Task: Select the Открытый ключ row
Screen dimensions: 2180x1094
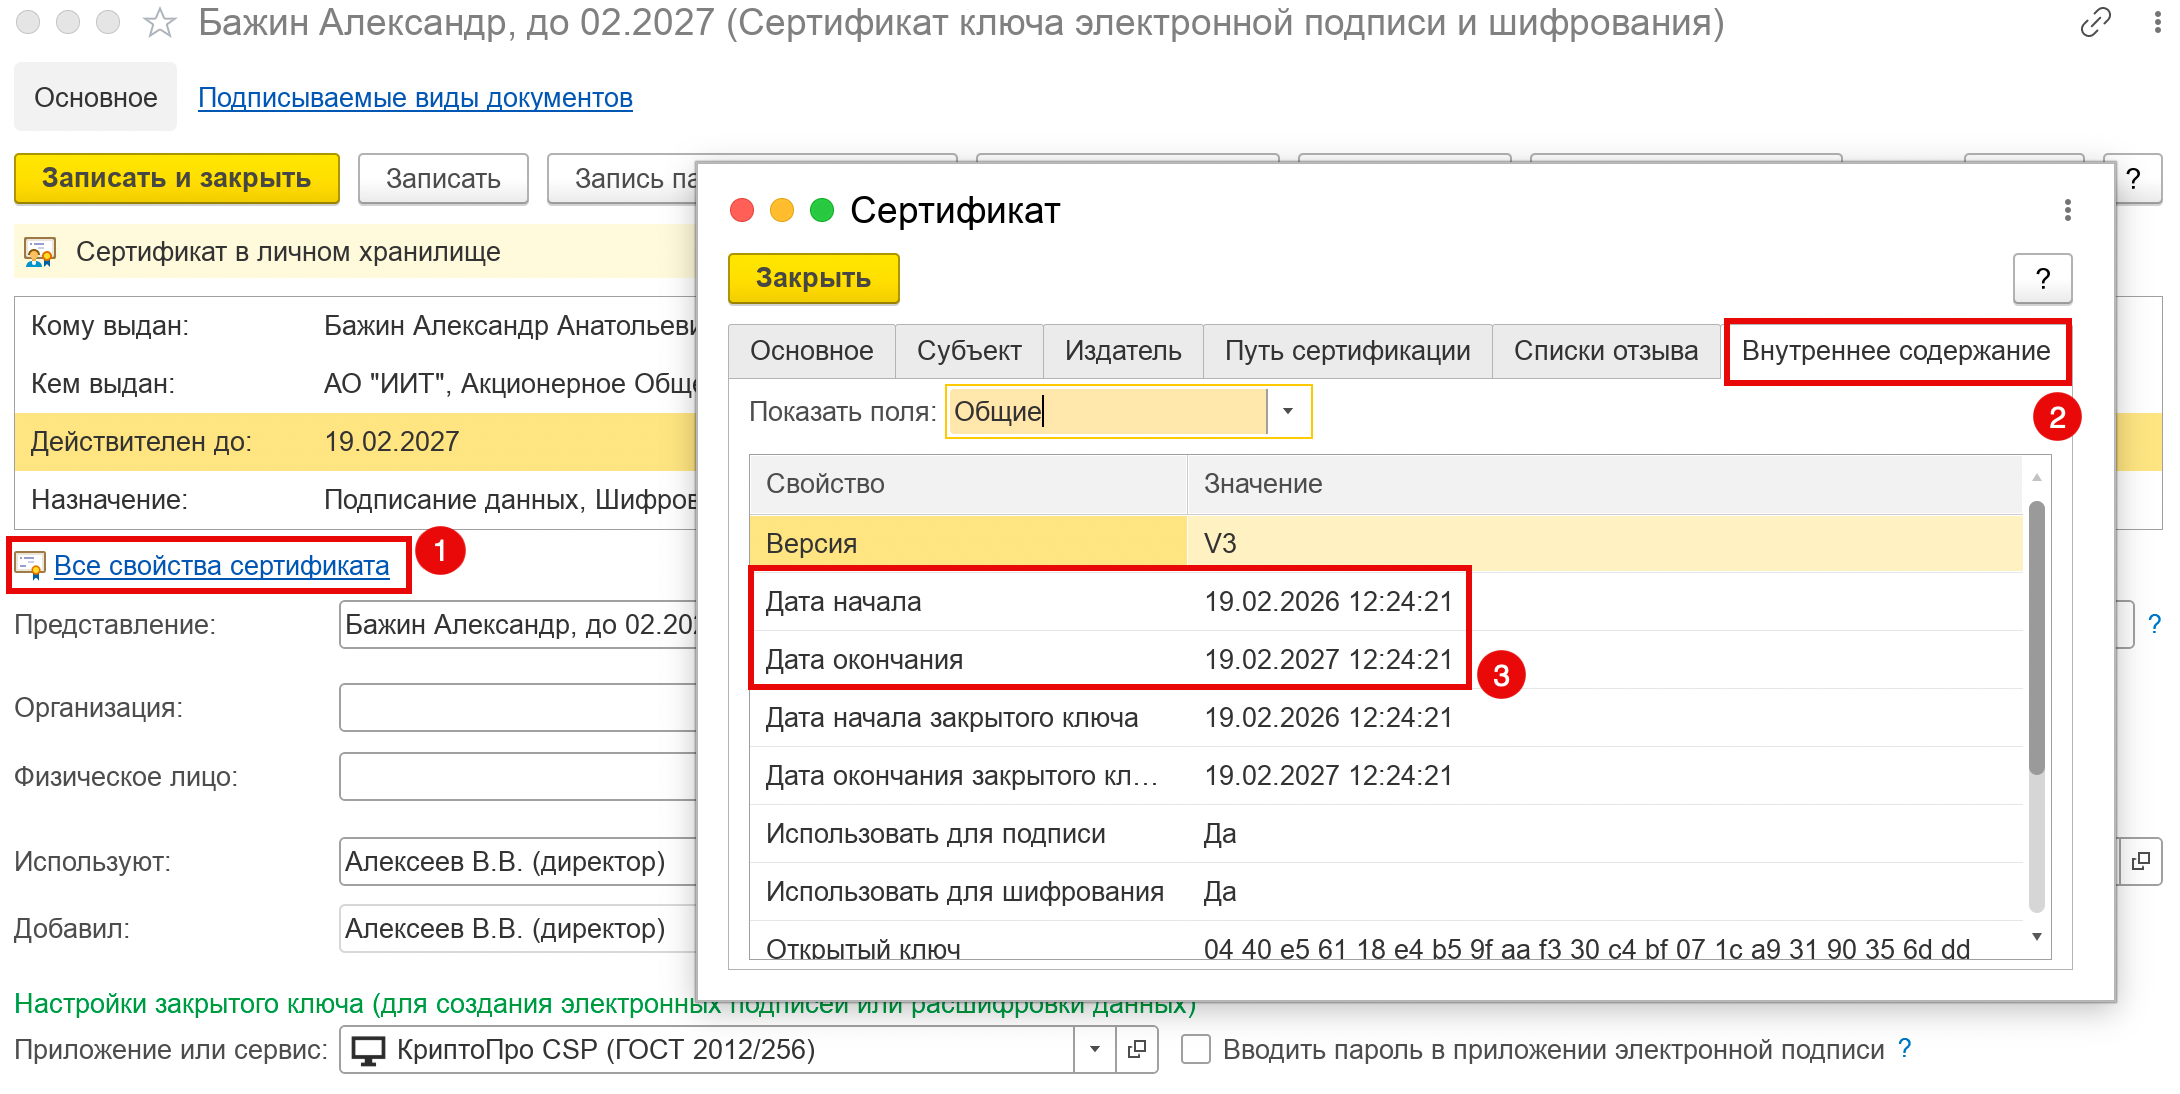Action: [1386, 942]
